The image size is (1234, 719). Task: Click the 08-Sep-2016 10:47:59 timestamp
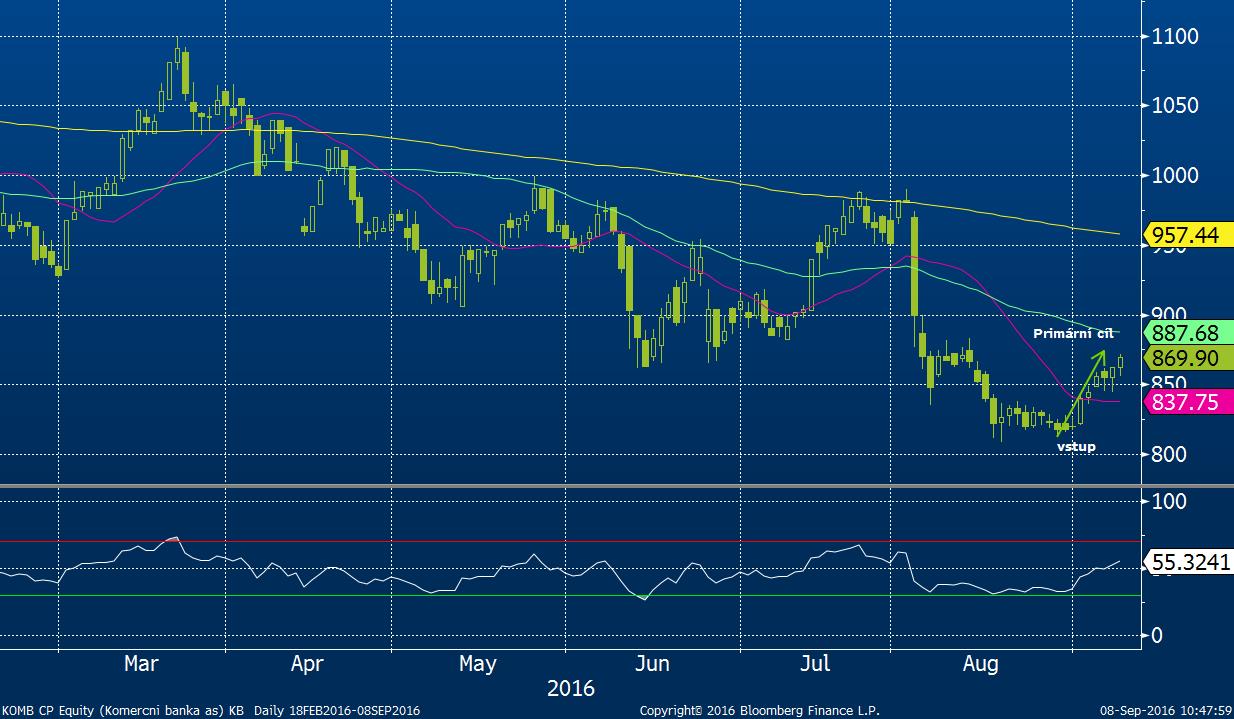1164,711
